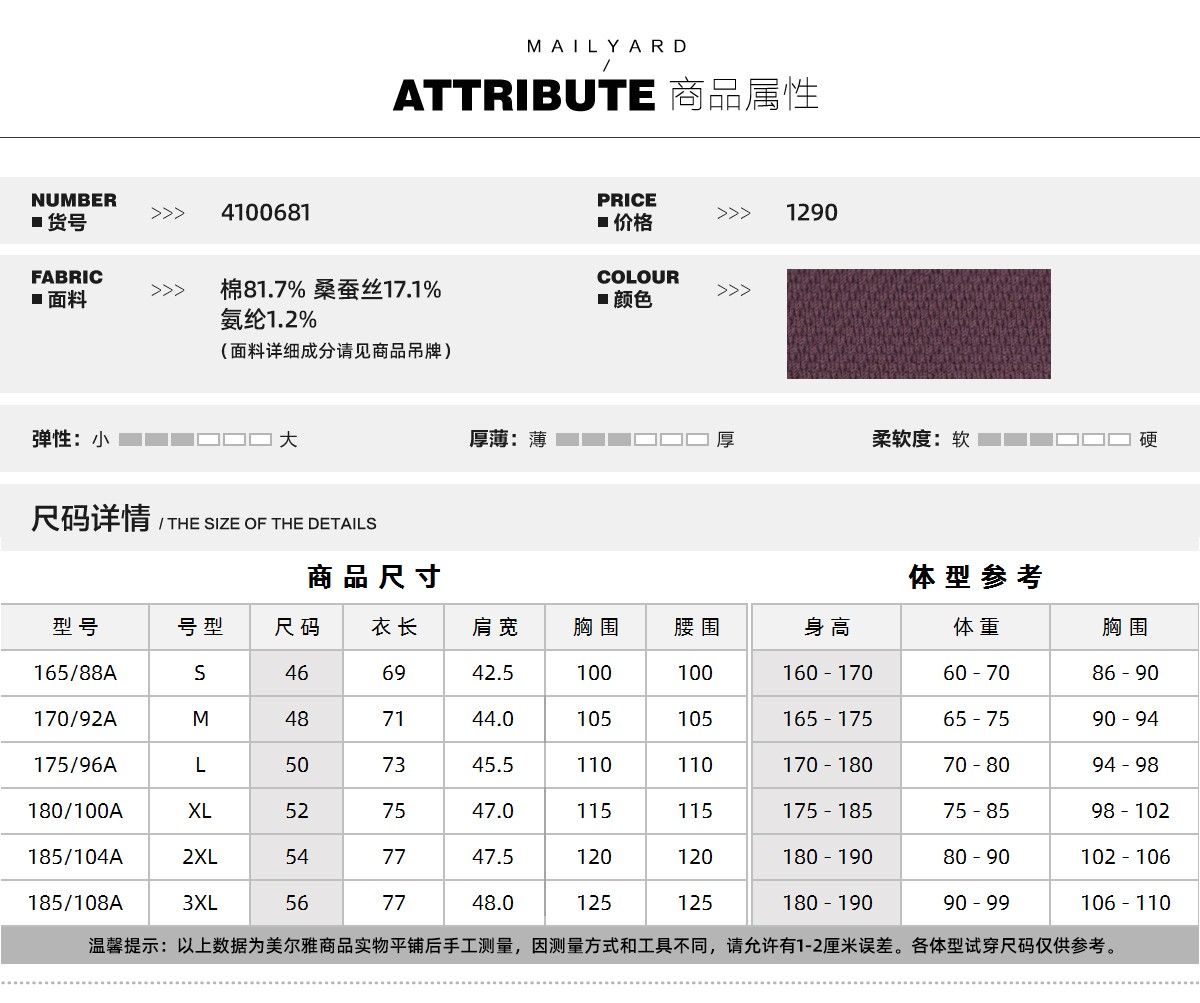
Task: Click weight range 90 - 99 cell
Action: pyautogui.click(x=976, y=903)
